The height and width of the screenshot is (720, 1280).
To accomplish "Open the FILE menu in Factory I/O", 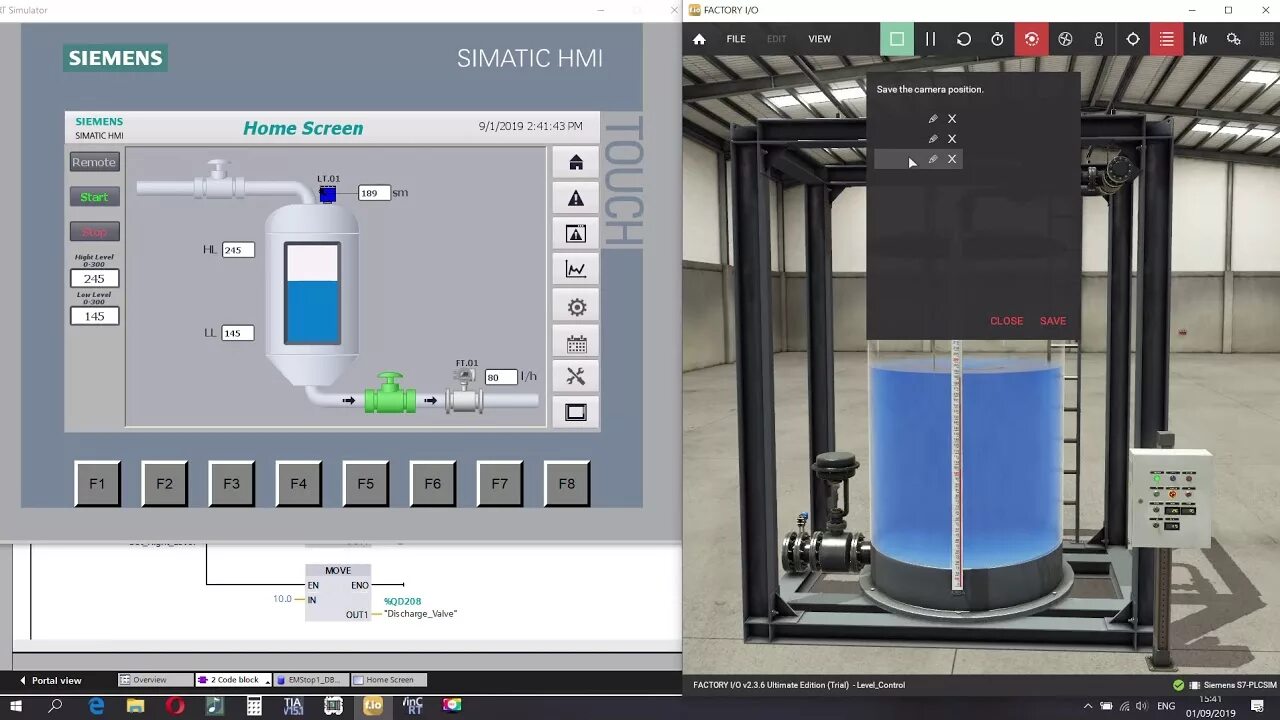I will click(736, 39).
